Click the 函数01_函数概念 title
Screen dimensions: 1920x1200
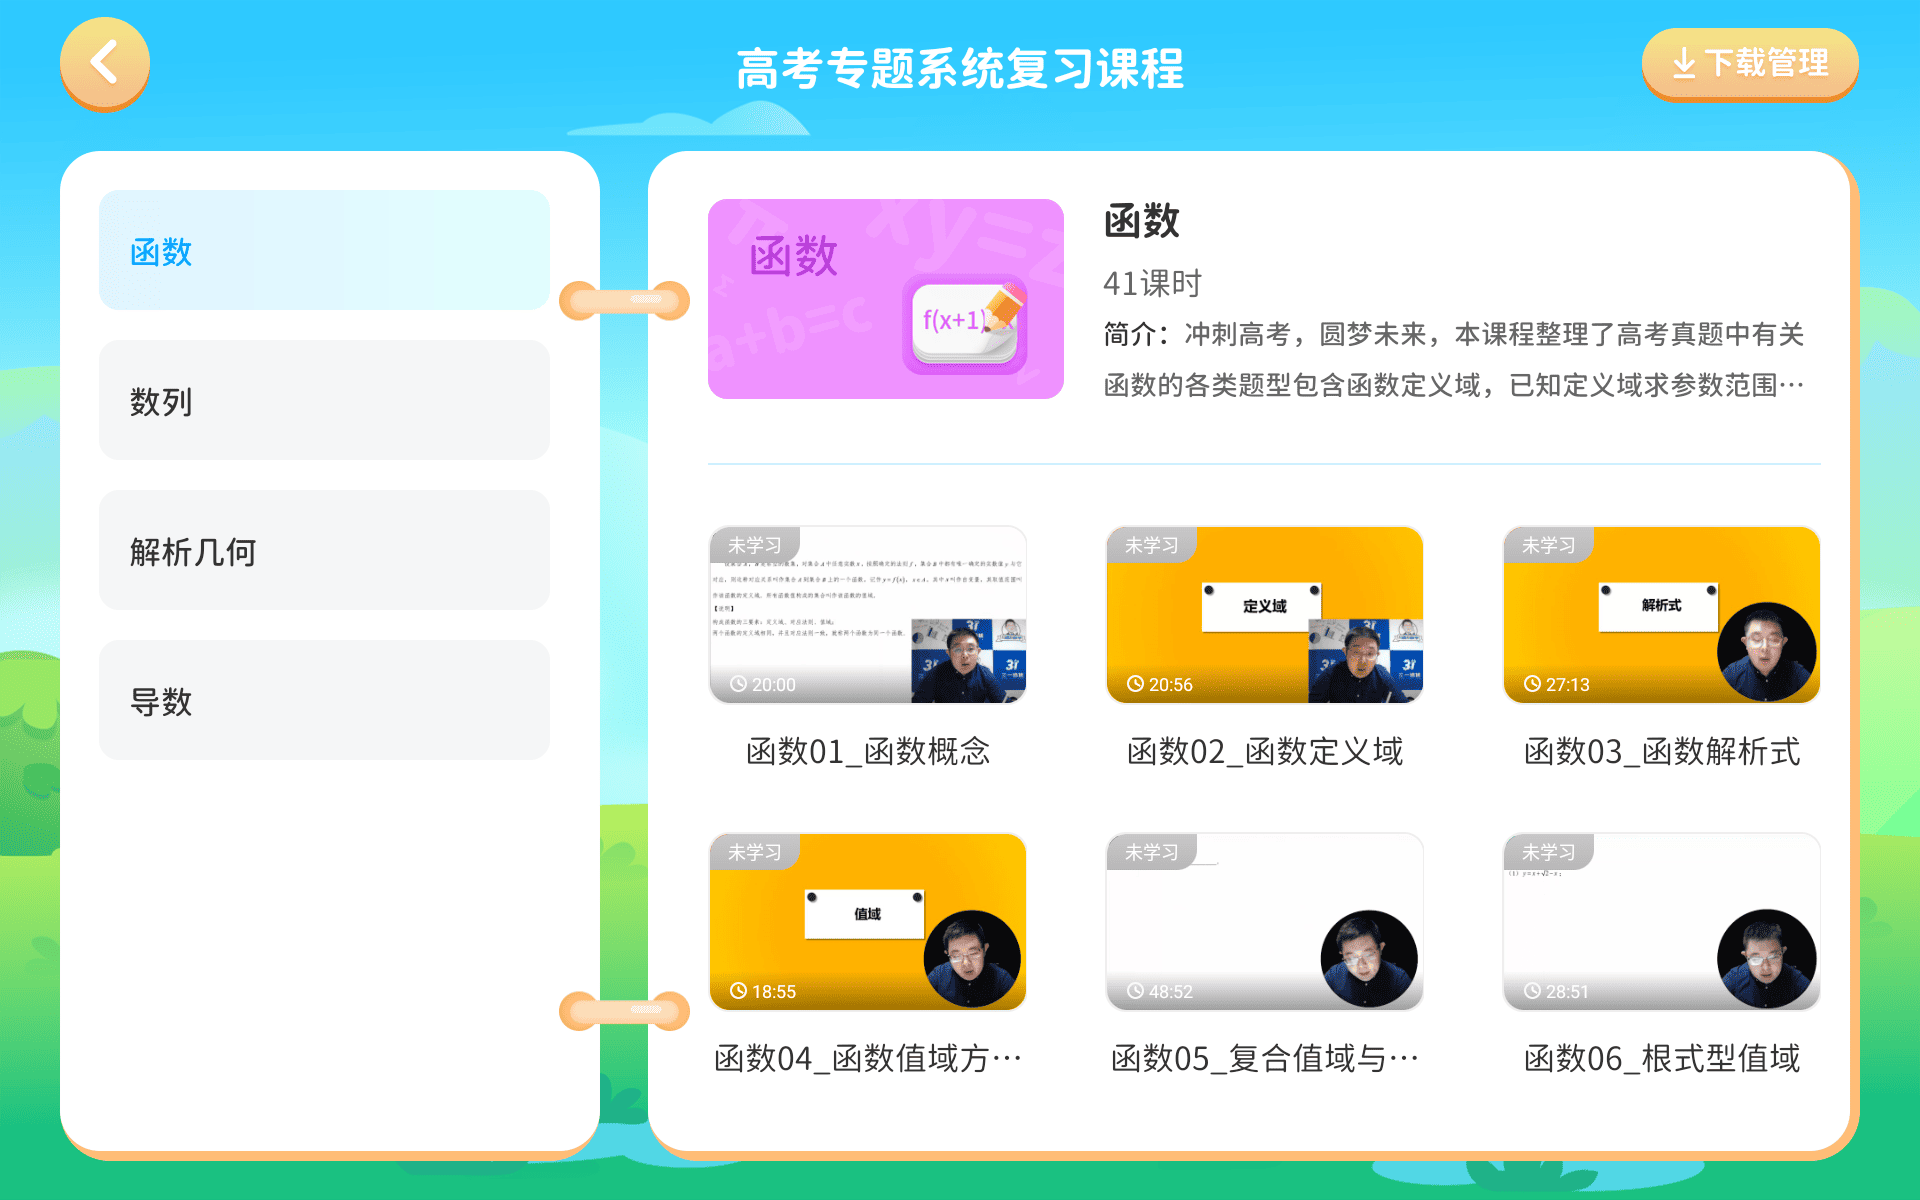tap(867, 752)
